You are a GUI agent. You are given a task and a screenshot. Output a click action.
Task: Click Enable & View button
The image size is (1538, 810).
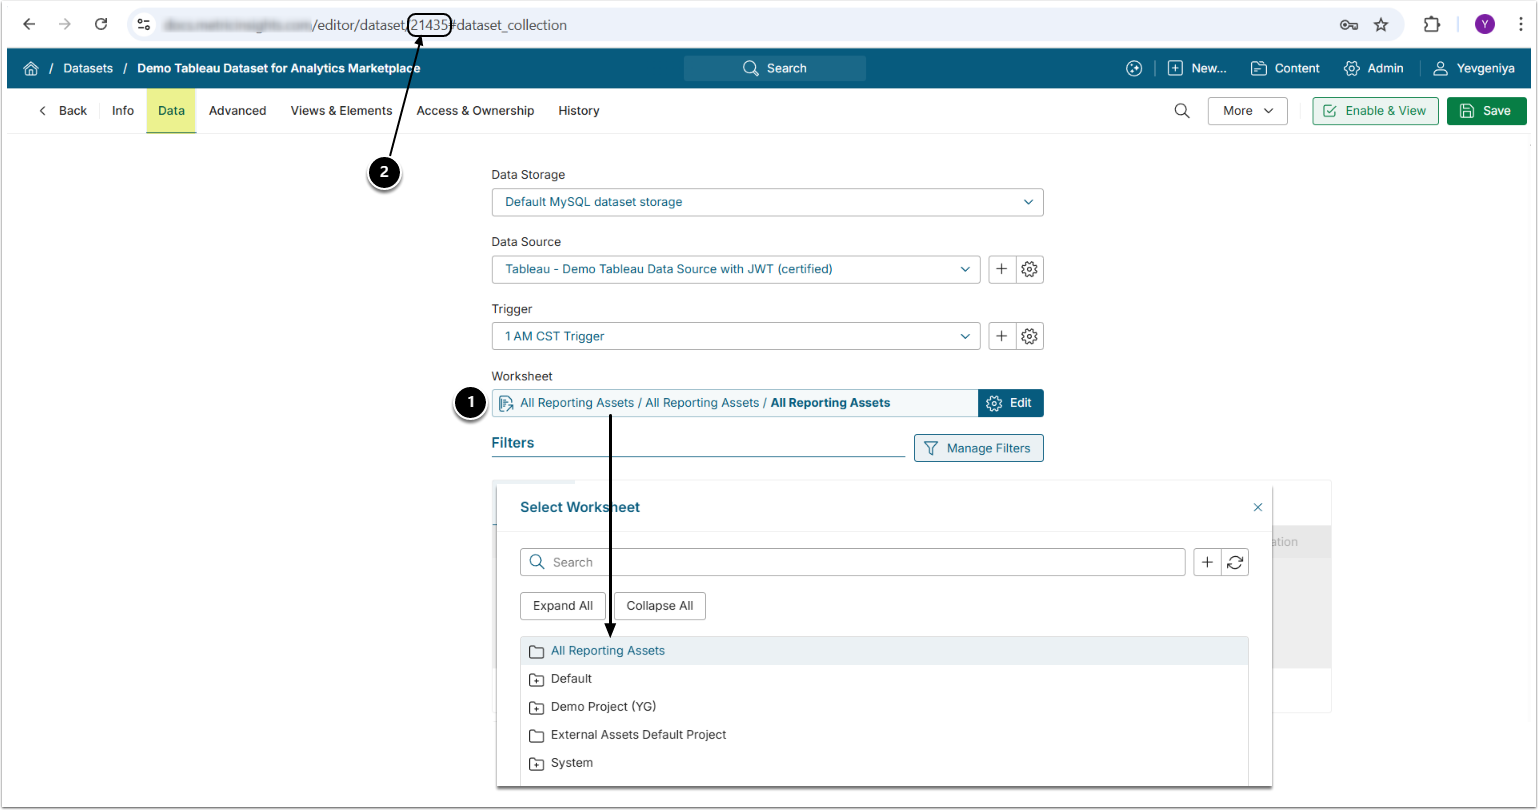coord(1375,111)
